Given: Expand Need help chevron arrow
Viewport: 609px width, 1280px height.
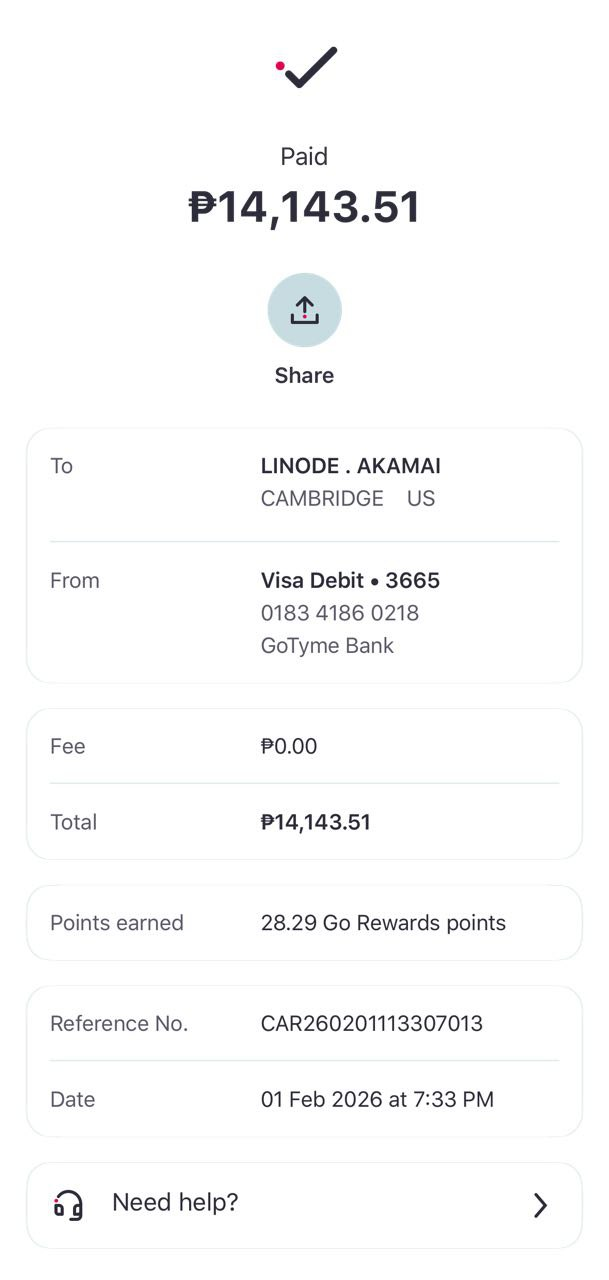Looking at the screenshot, I should (540, 1205).
